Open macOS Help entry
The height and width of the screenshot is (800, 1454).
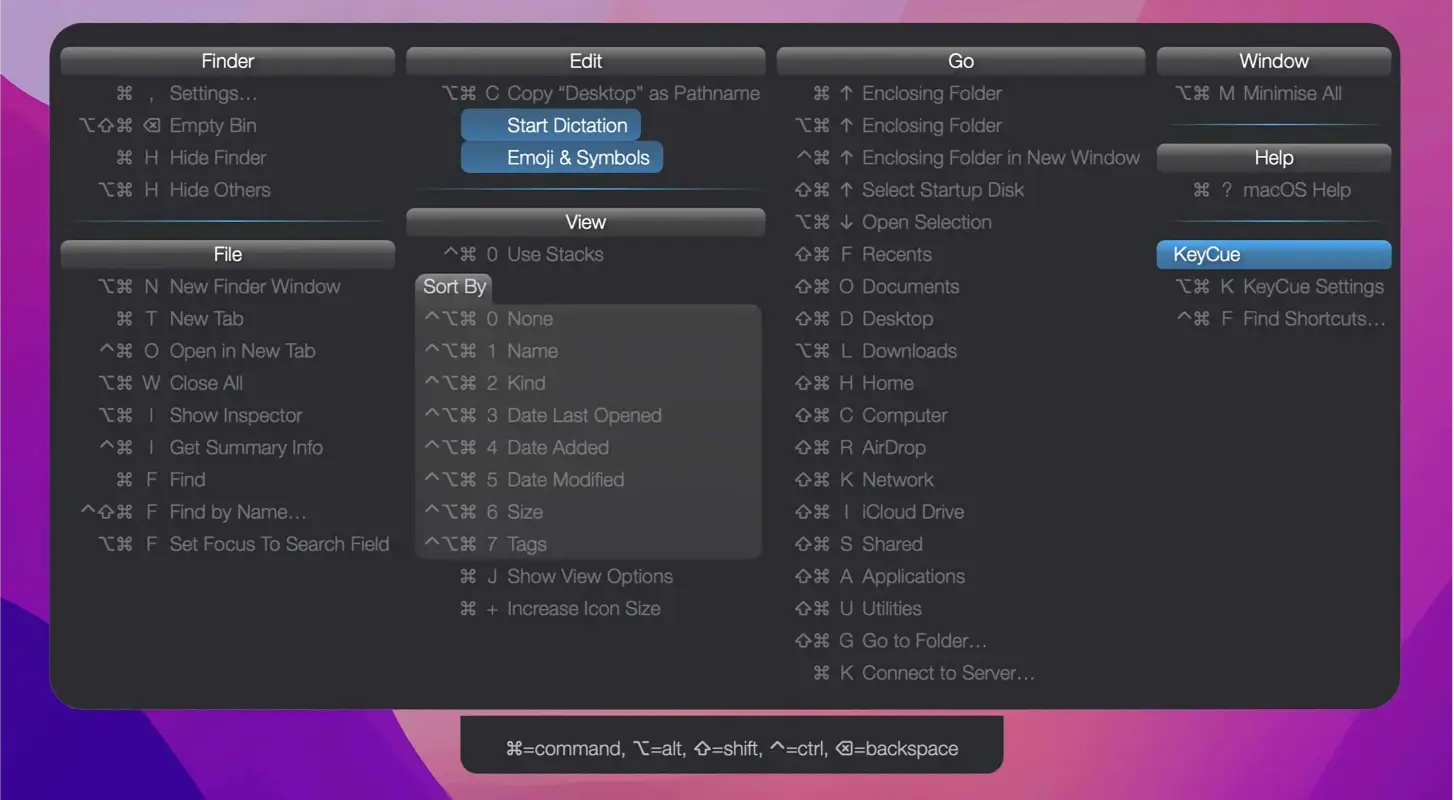pos(1296,190)
